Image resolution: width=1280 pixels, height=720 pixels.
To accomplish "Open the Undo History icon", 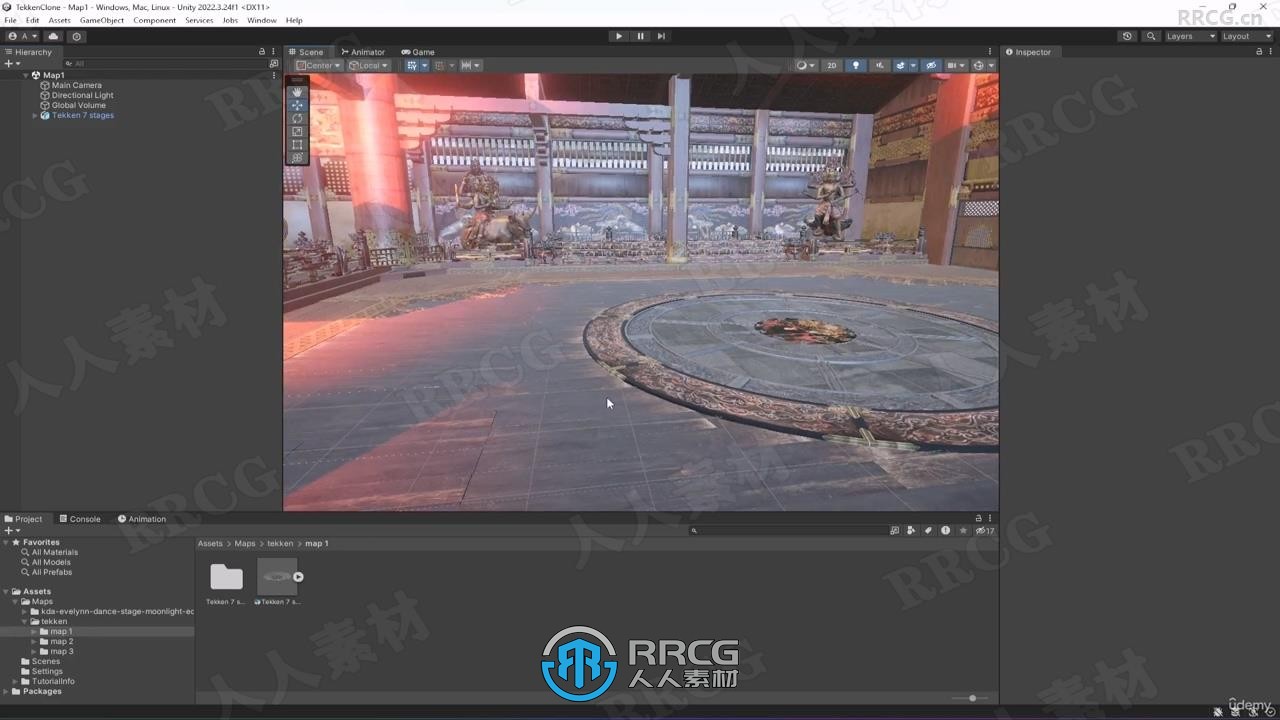I will 1127,36.
